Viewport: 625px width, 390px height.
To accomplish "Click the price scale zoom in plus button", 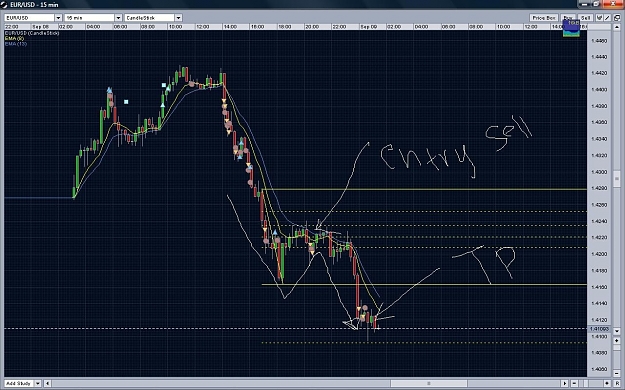I will point(617,341).
